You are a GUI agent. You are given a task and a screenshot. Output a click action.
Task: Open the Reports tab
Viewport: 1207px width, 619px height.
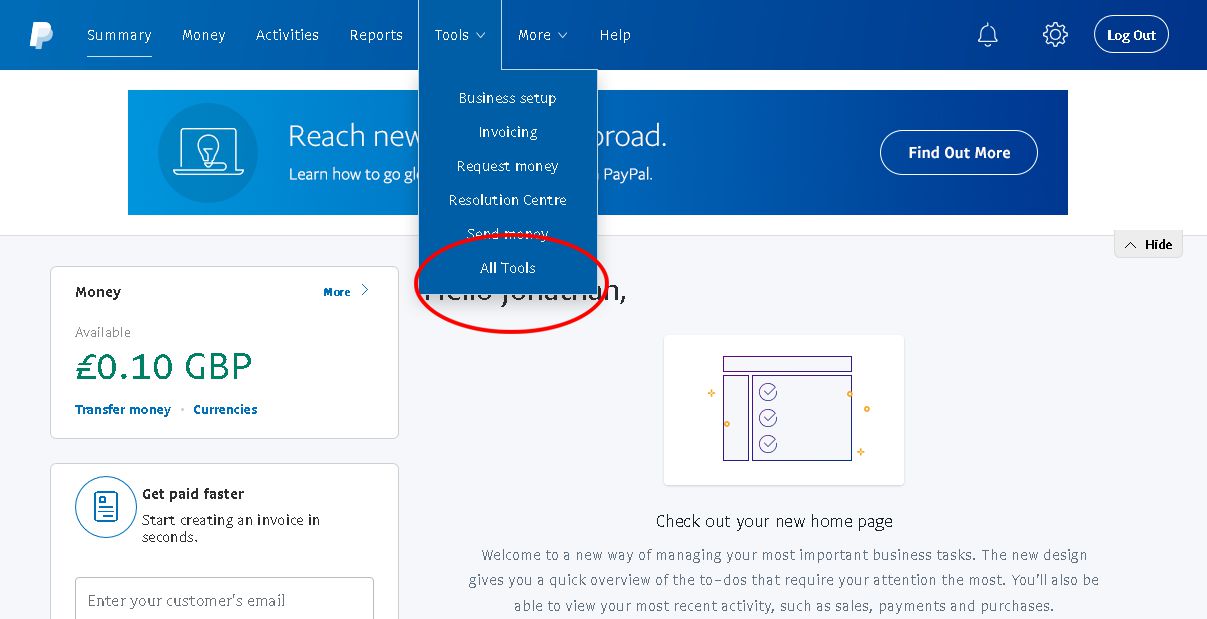pyautogui.click(x=376, y=35)
